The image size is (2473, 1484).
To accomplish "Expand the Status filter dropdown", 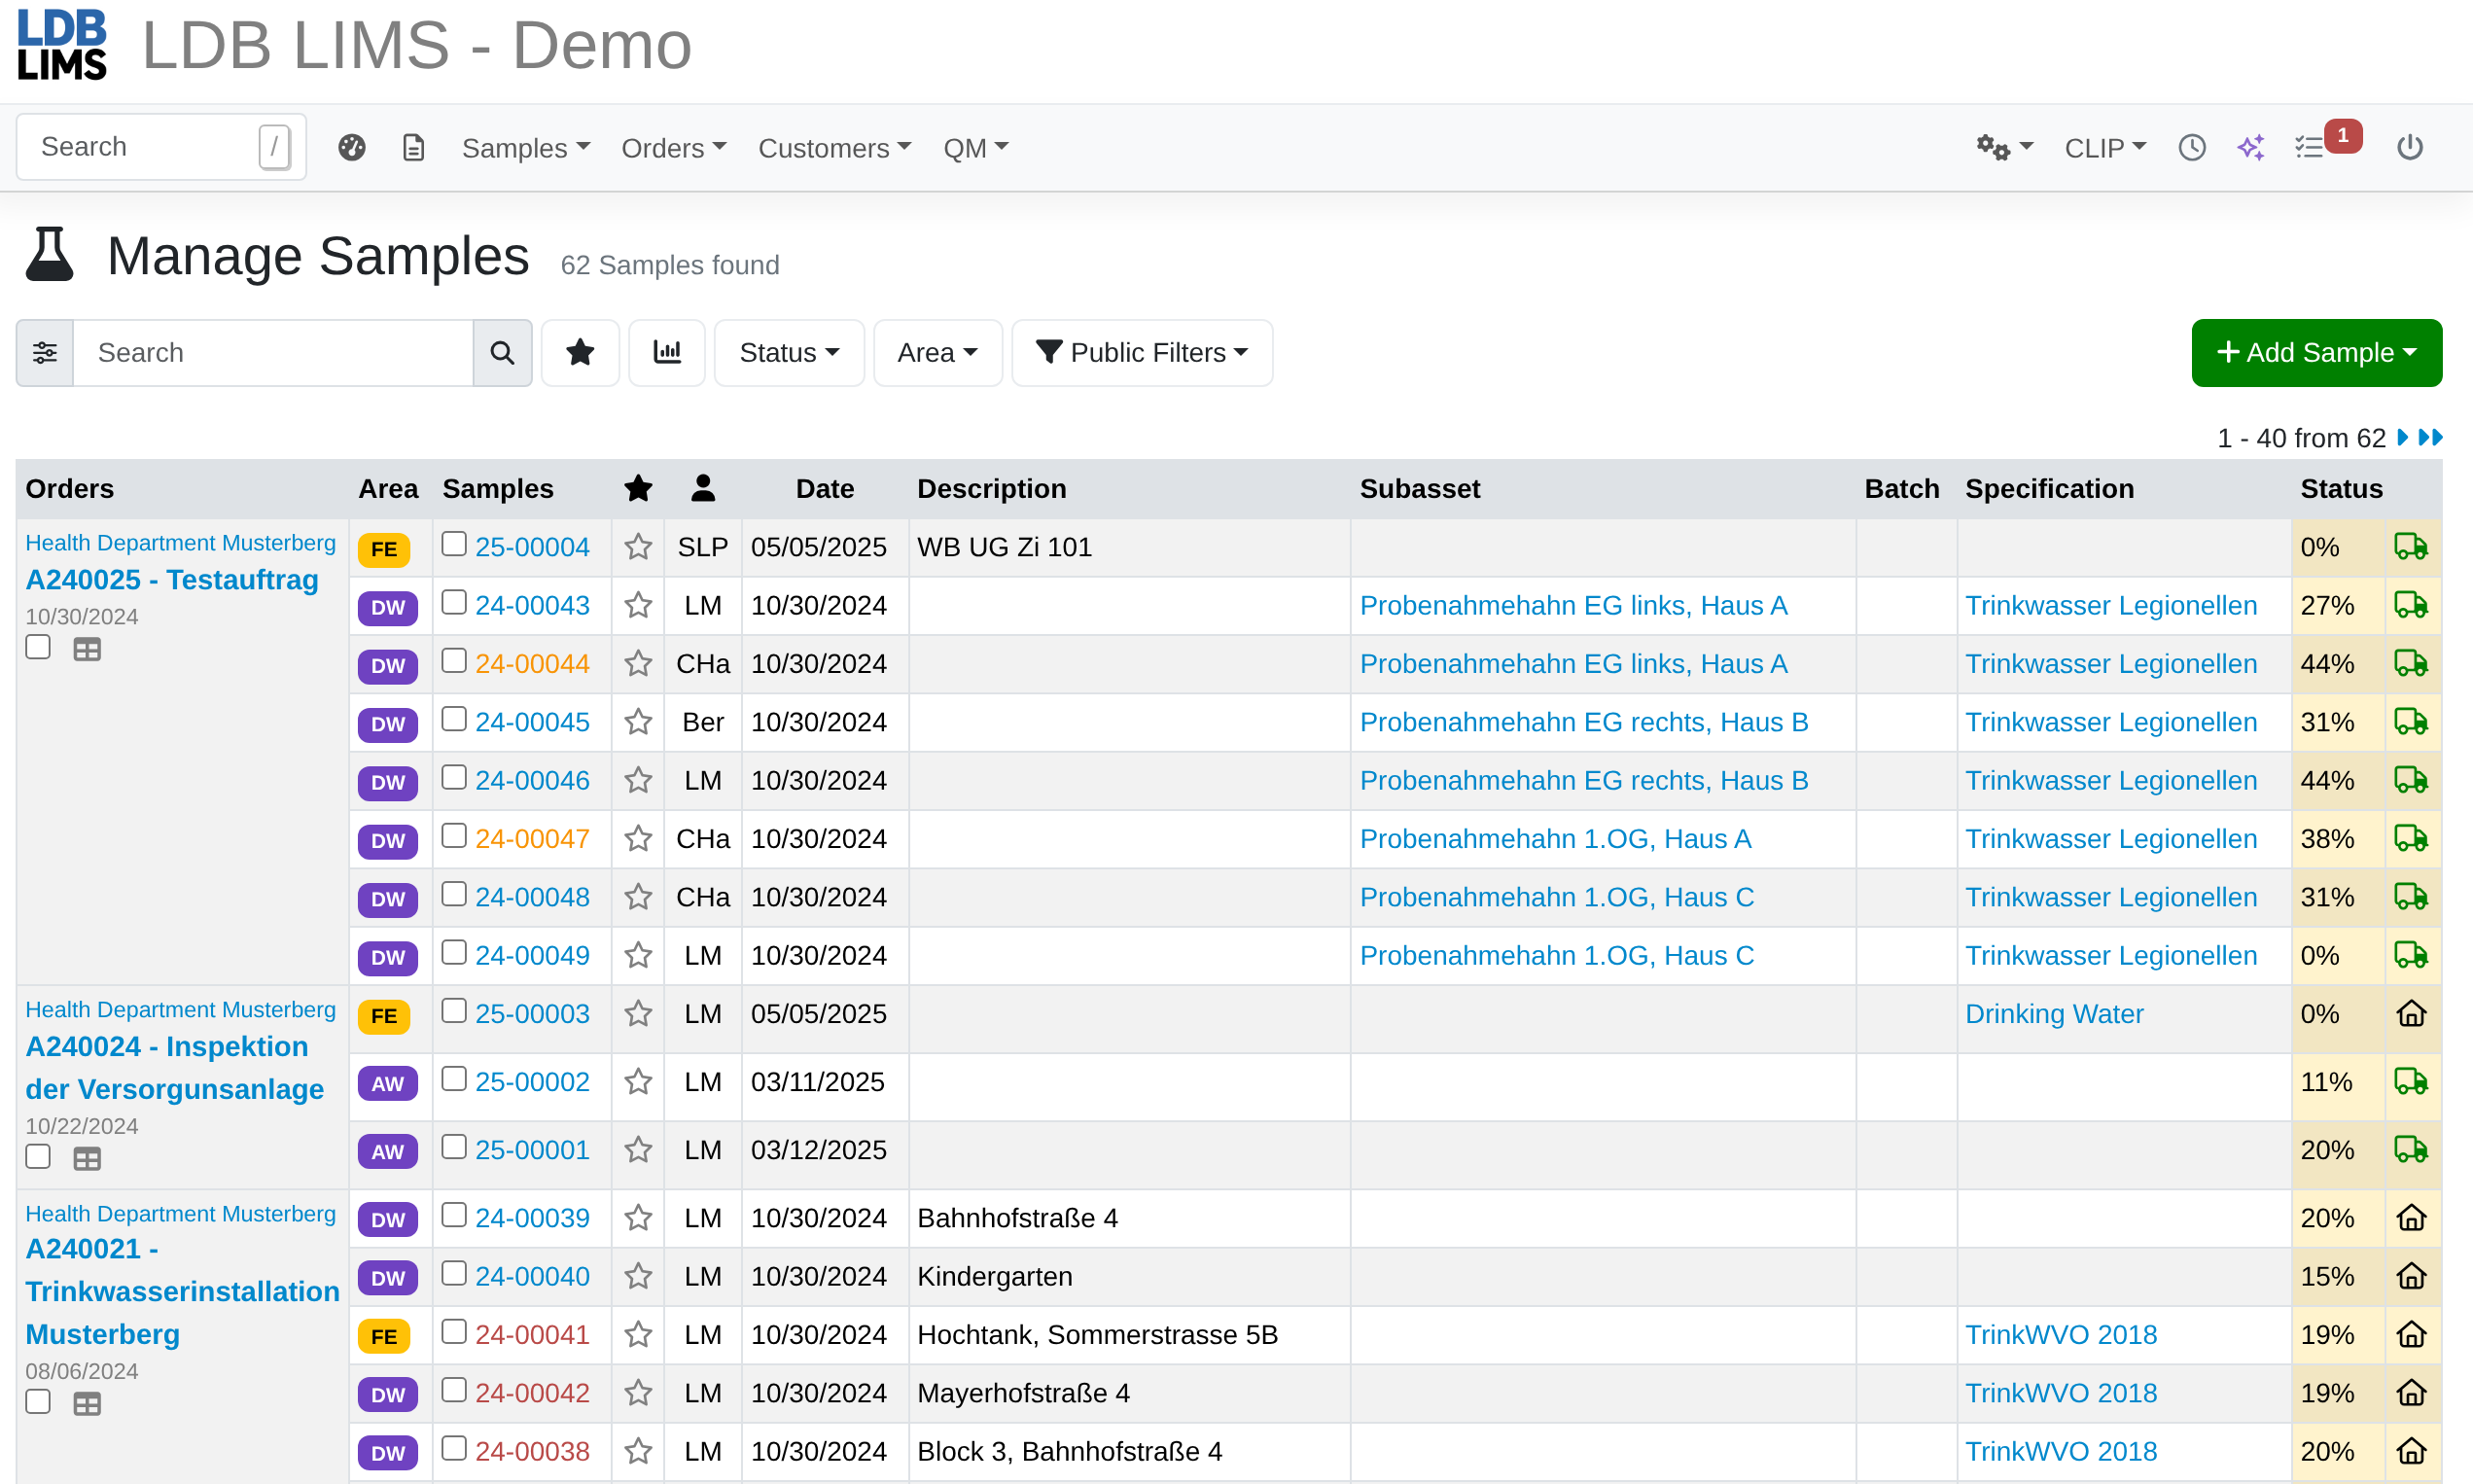I will pos(789,352).
